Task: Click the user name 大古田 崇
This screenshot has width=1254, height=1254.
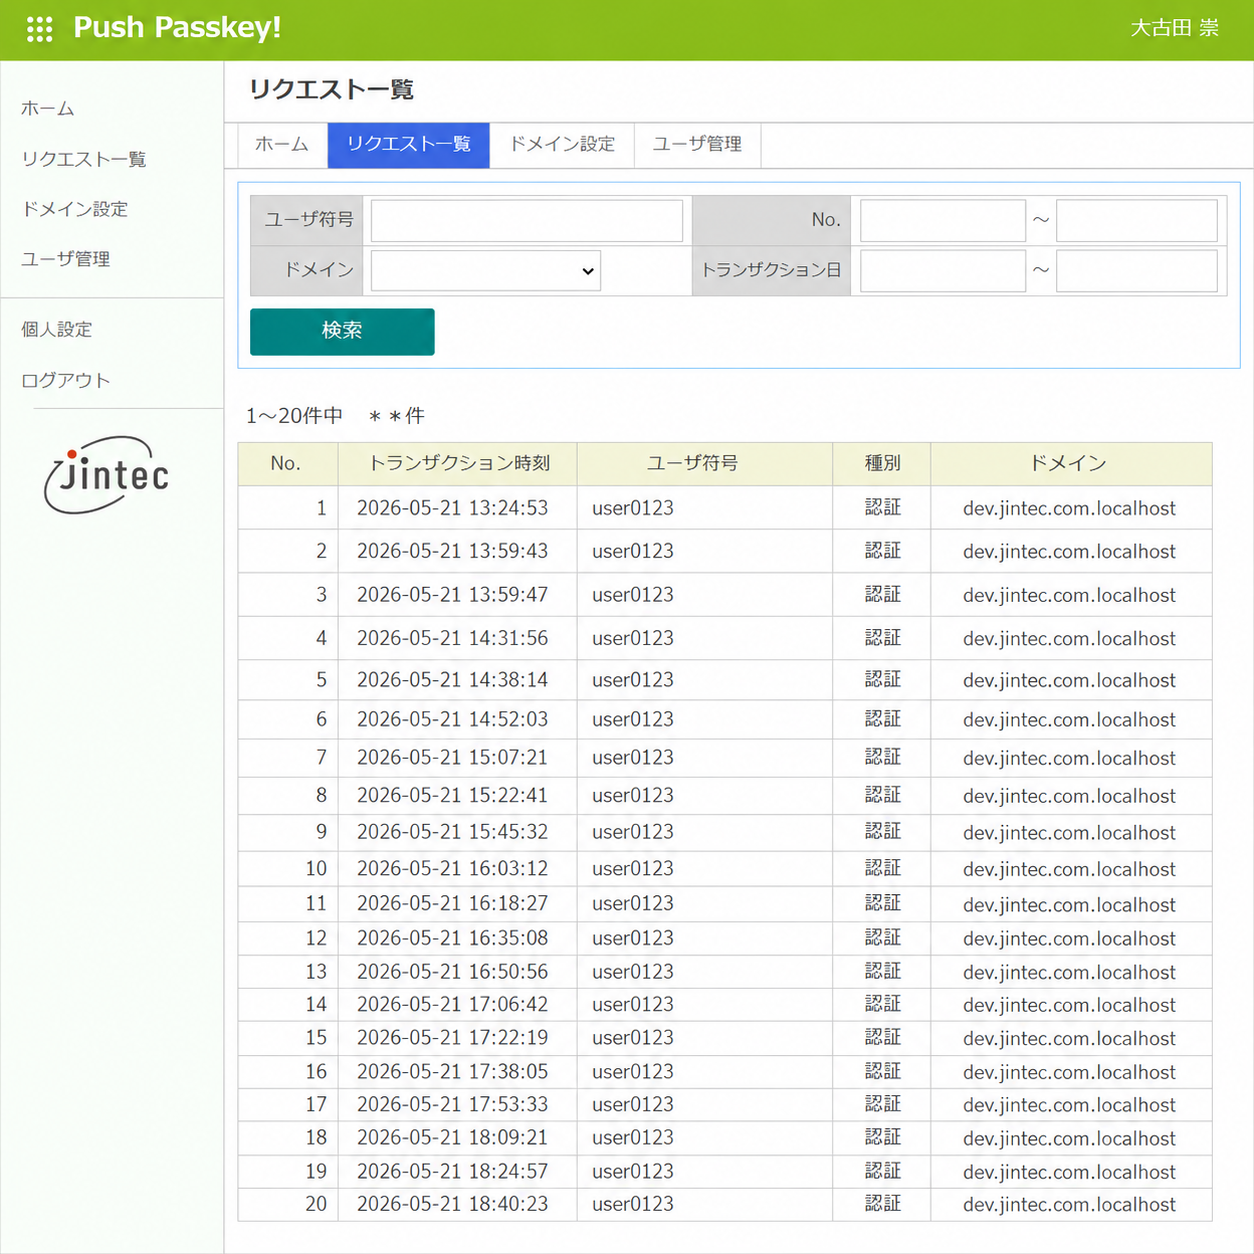Action: pyautogui.click(x=1174, y=28)
